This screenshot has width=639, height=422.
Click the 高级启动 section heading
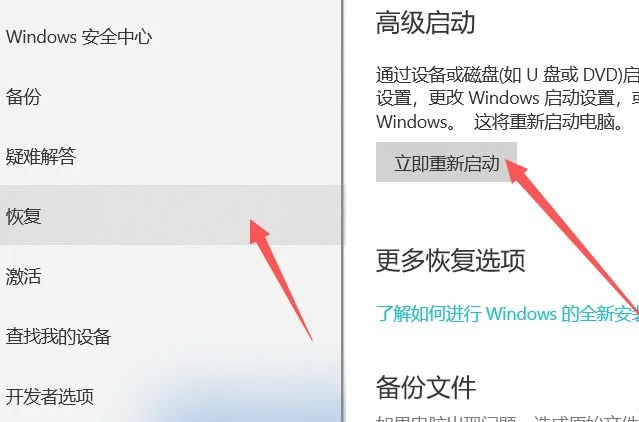coord(425,23)
